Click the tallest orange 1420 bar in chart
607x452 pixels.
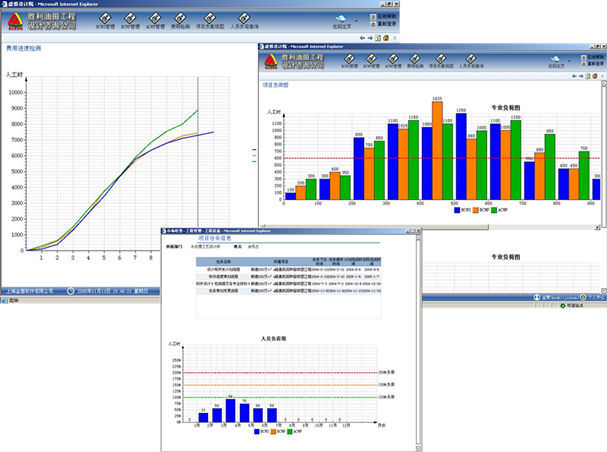(437, 150)
